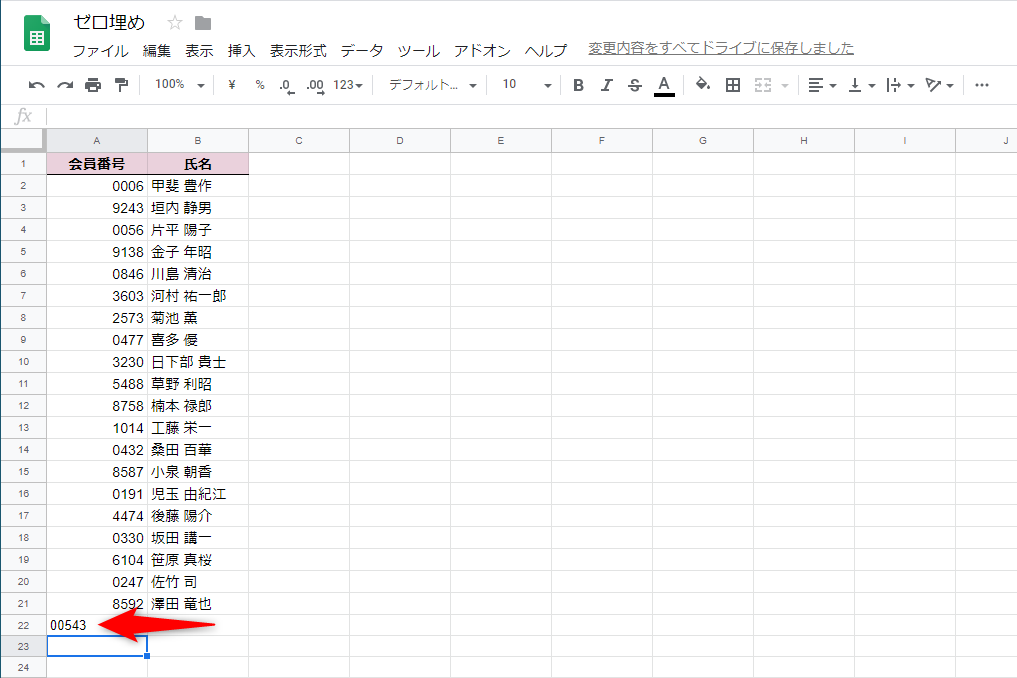The height and width of the screenshot is (678, 1017).
Task: Open text rotation options
Action: (939, 85)
